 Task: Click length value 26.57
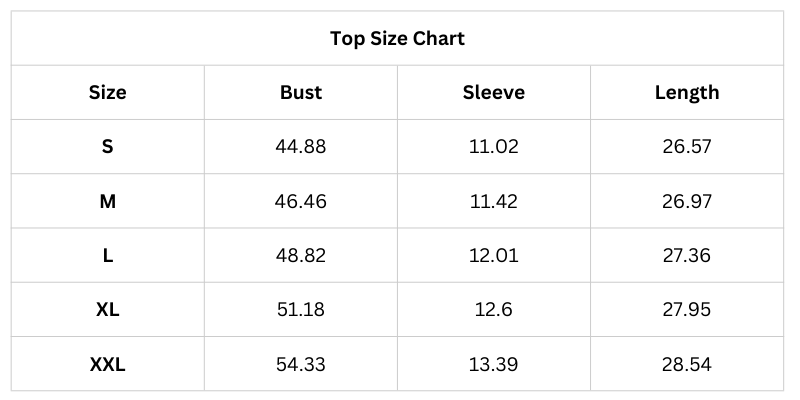[x=687, y=147]
